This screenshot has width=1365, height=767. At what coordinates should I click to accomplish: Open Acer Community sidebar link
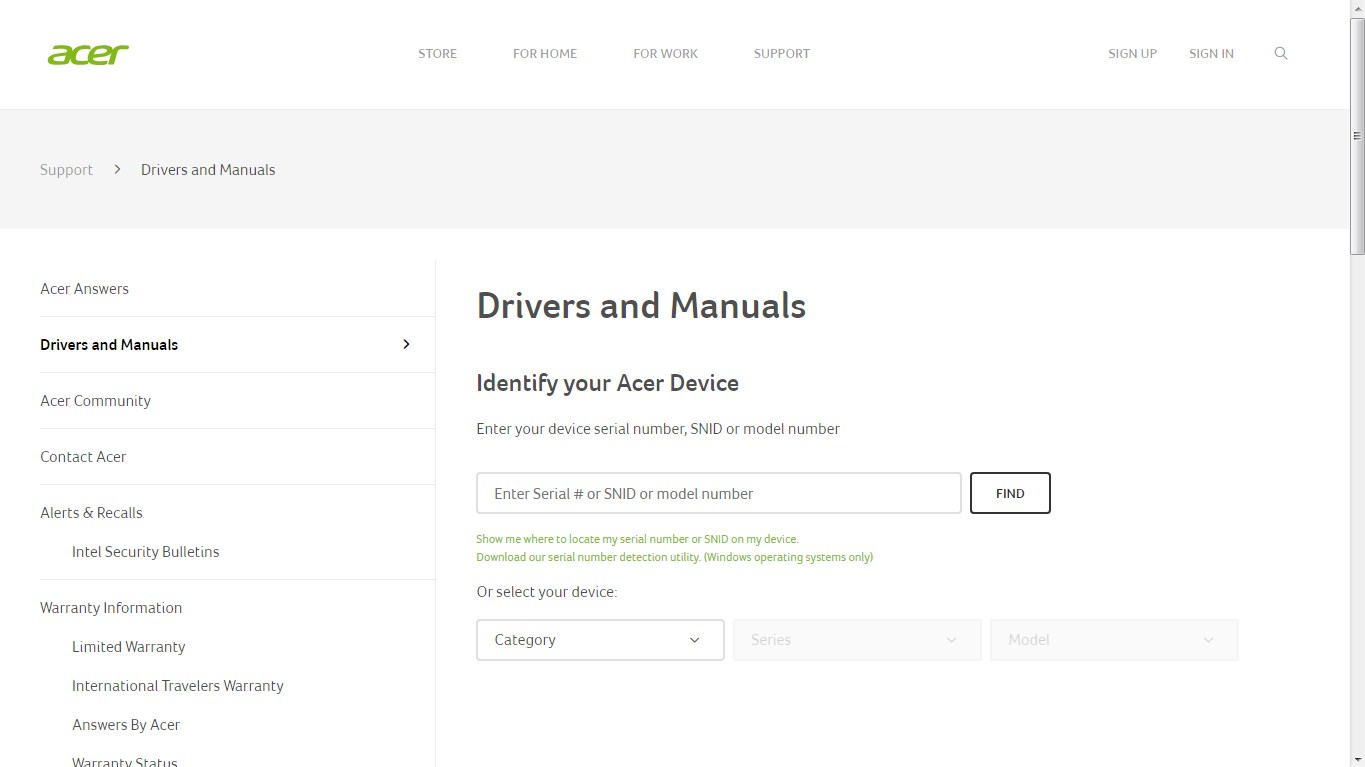[x=95, y=401]
